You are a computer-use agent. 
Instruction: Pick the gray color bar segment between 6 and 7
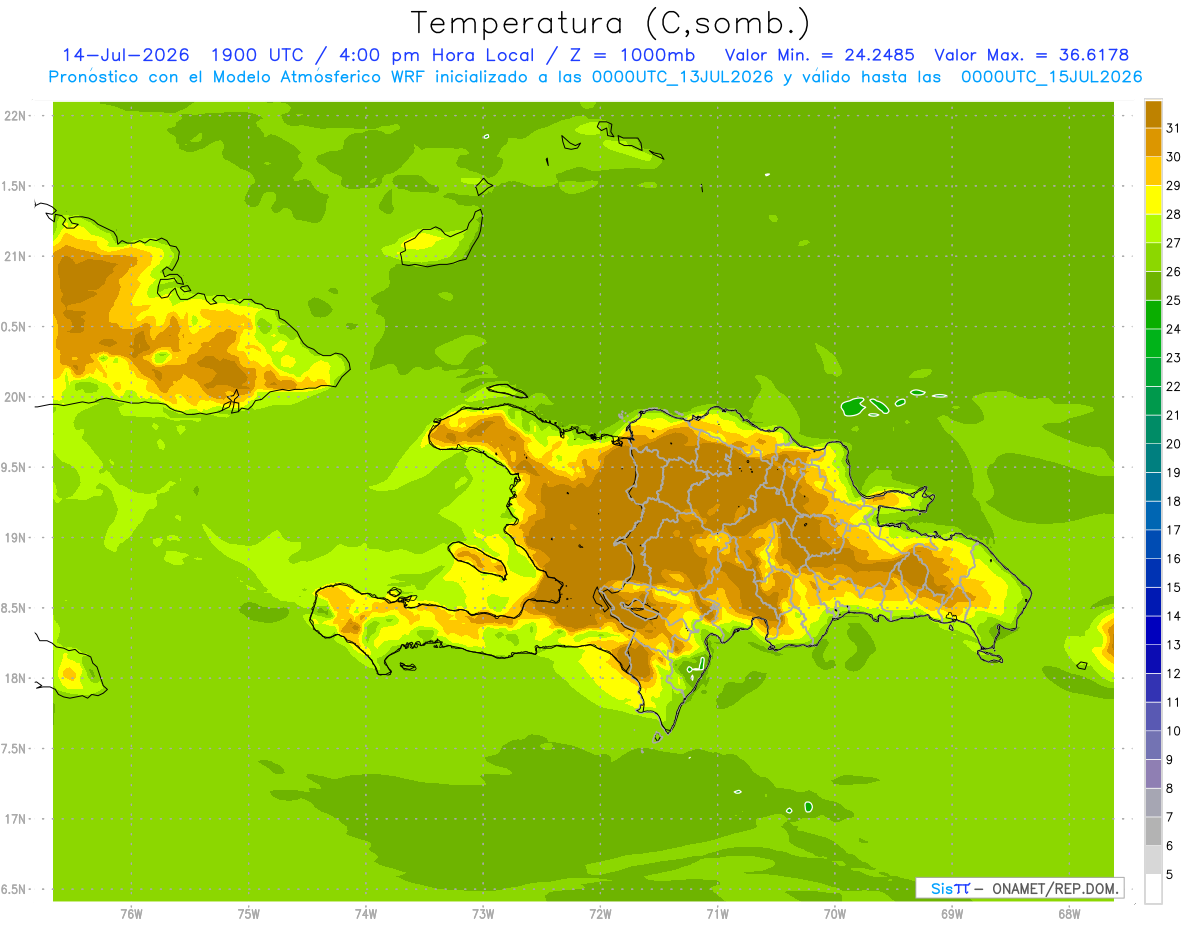1153,832
